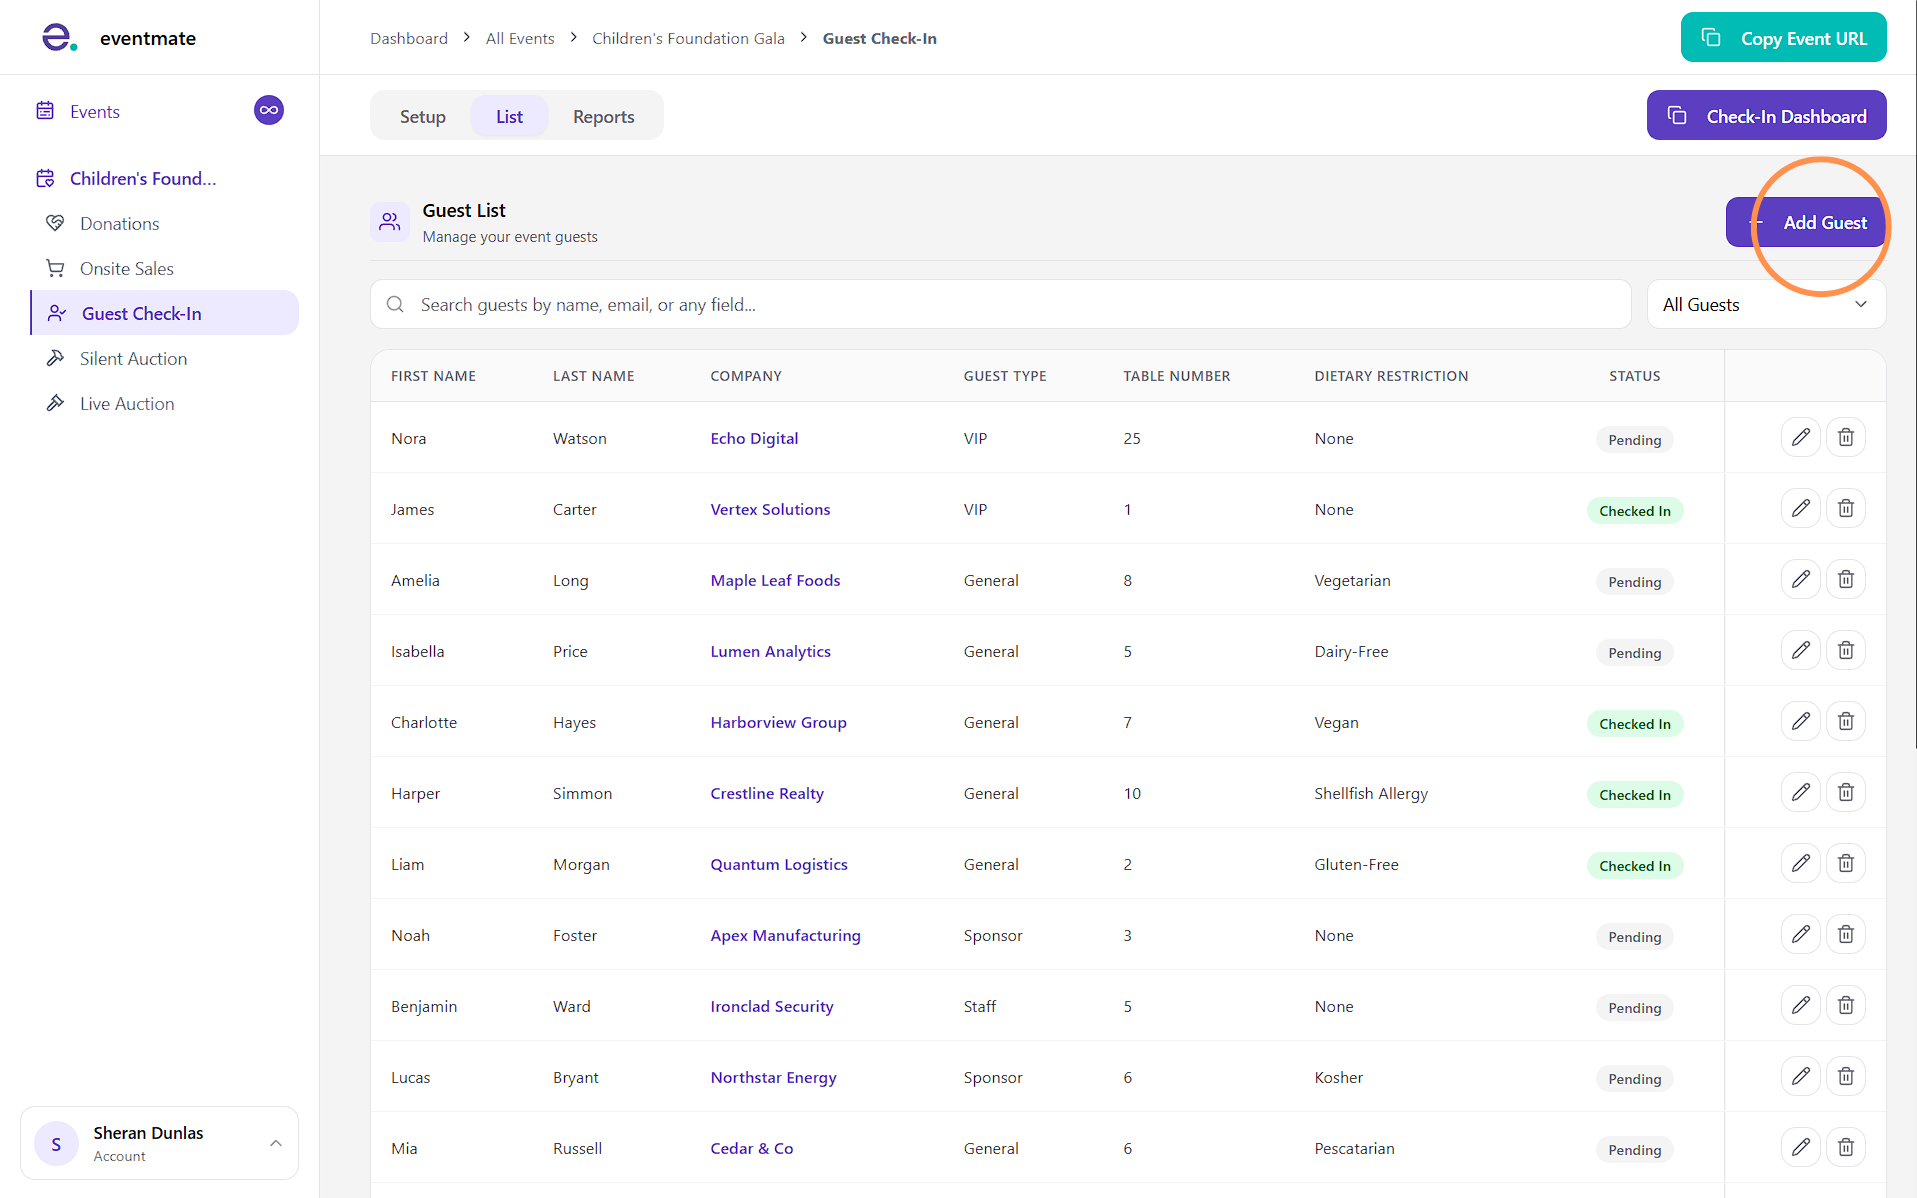The height and width of the screenshot is (1198, 1917).
Task: Edit guest Isabella Price
Action: click(x=1800, y=650)
